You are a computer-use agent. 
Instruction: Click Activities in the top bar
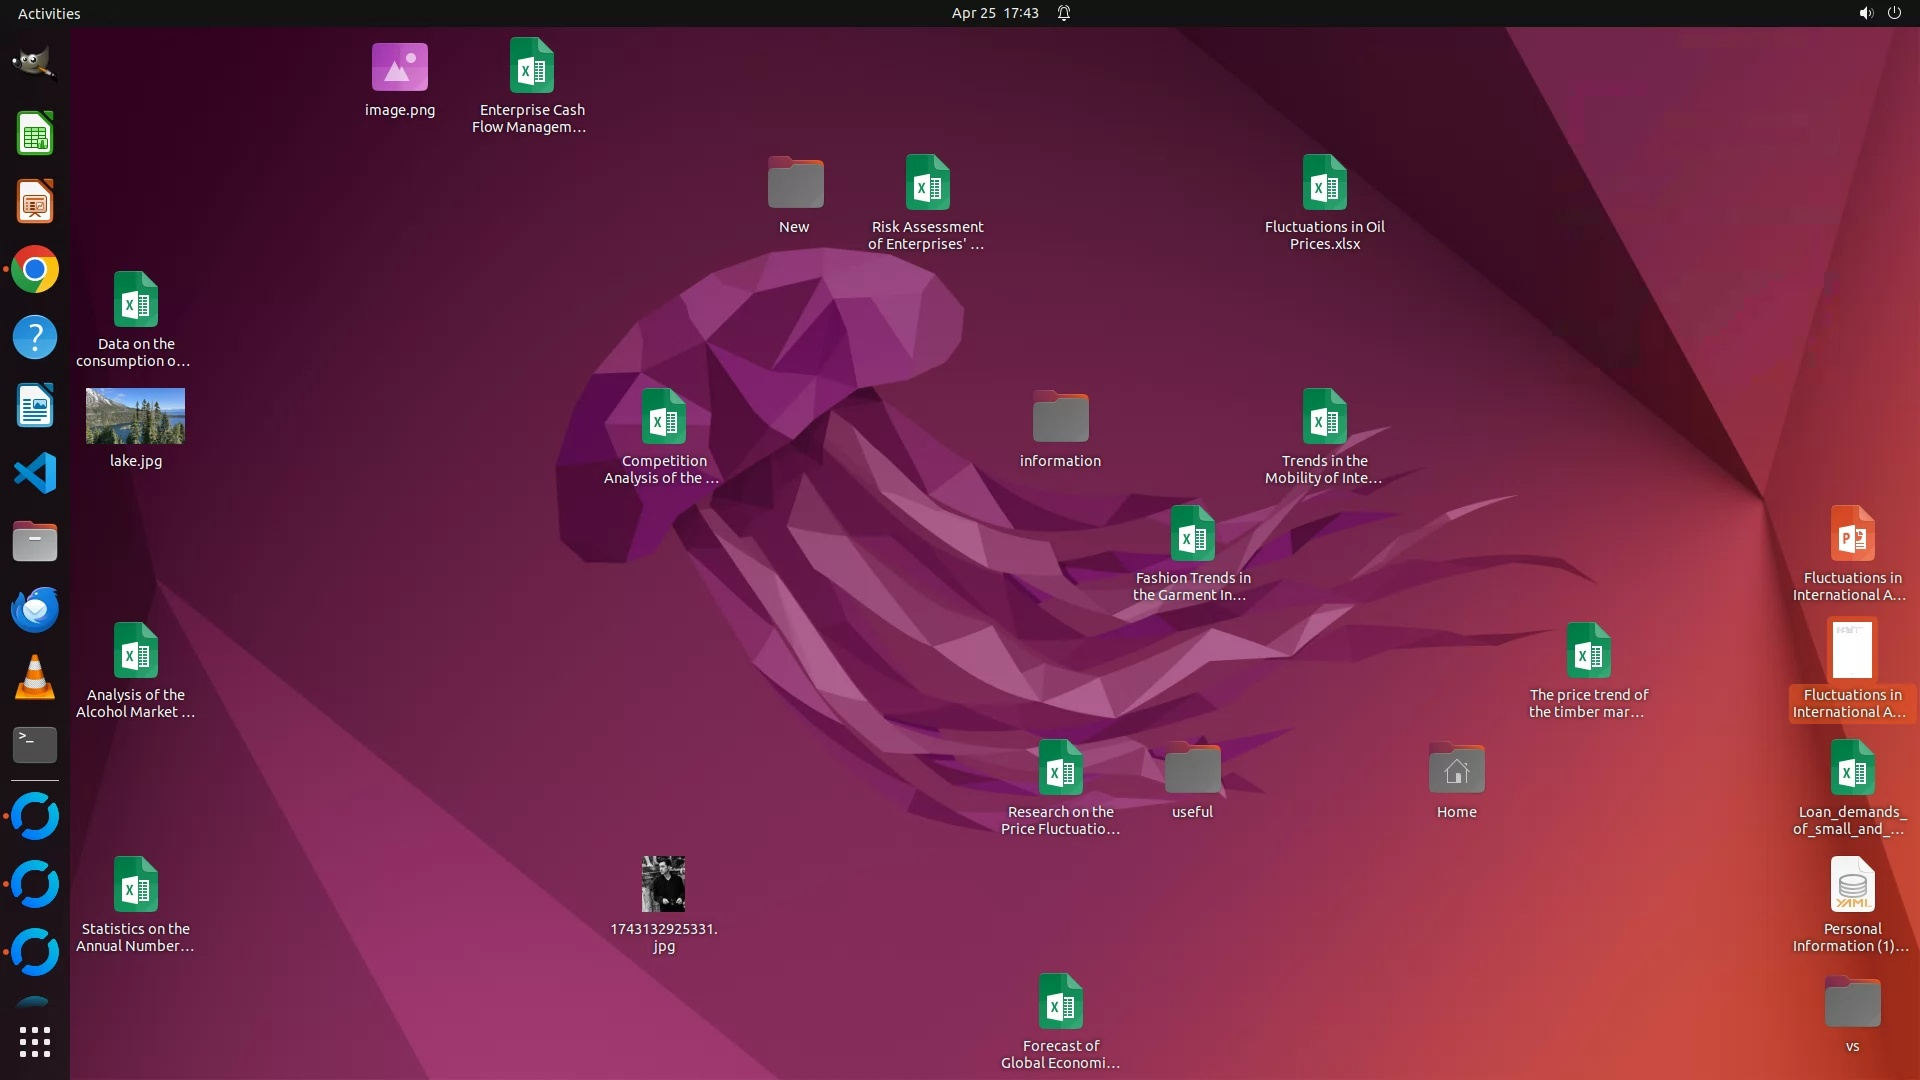(x=49, y=13)
